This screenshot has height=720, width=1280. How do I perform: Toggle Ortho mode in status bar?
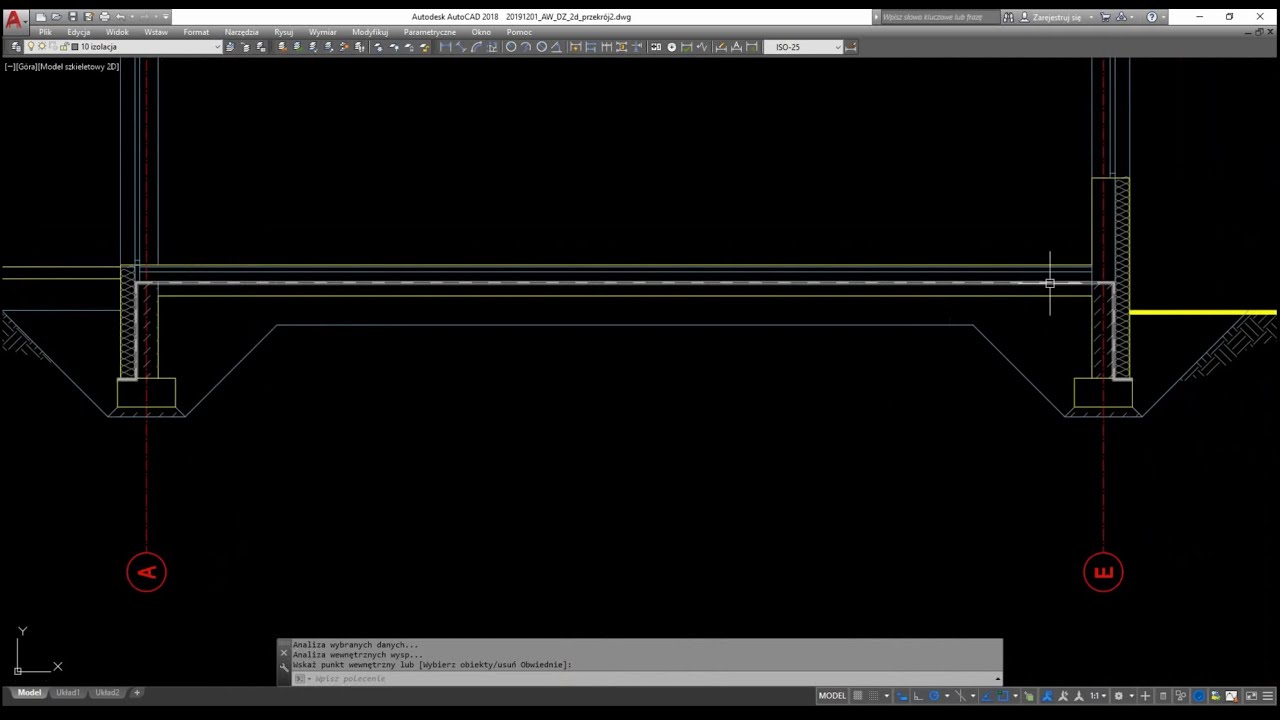pos(917,696)
